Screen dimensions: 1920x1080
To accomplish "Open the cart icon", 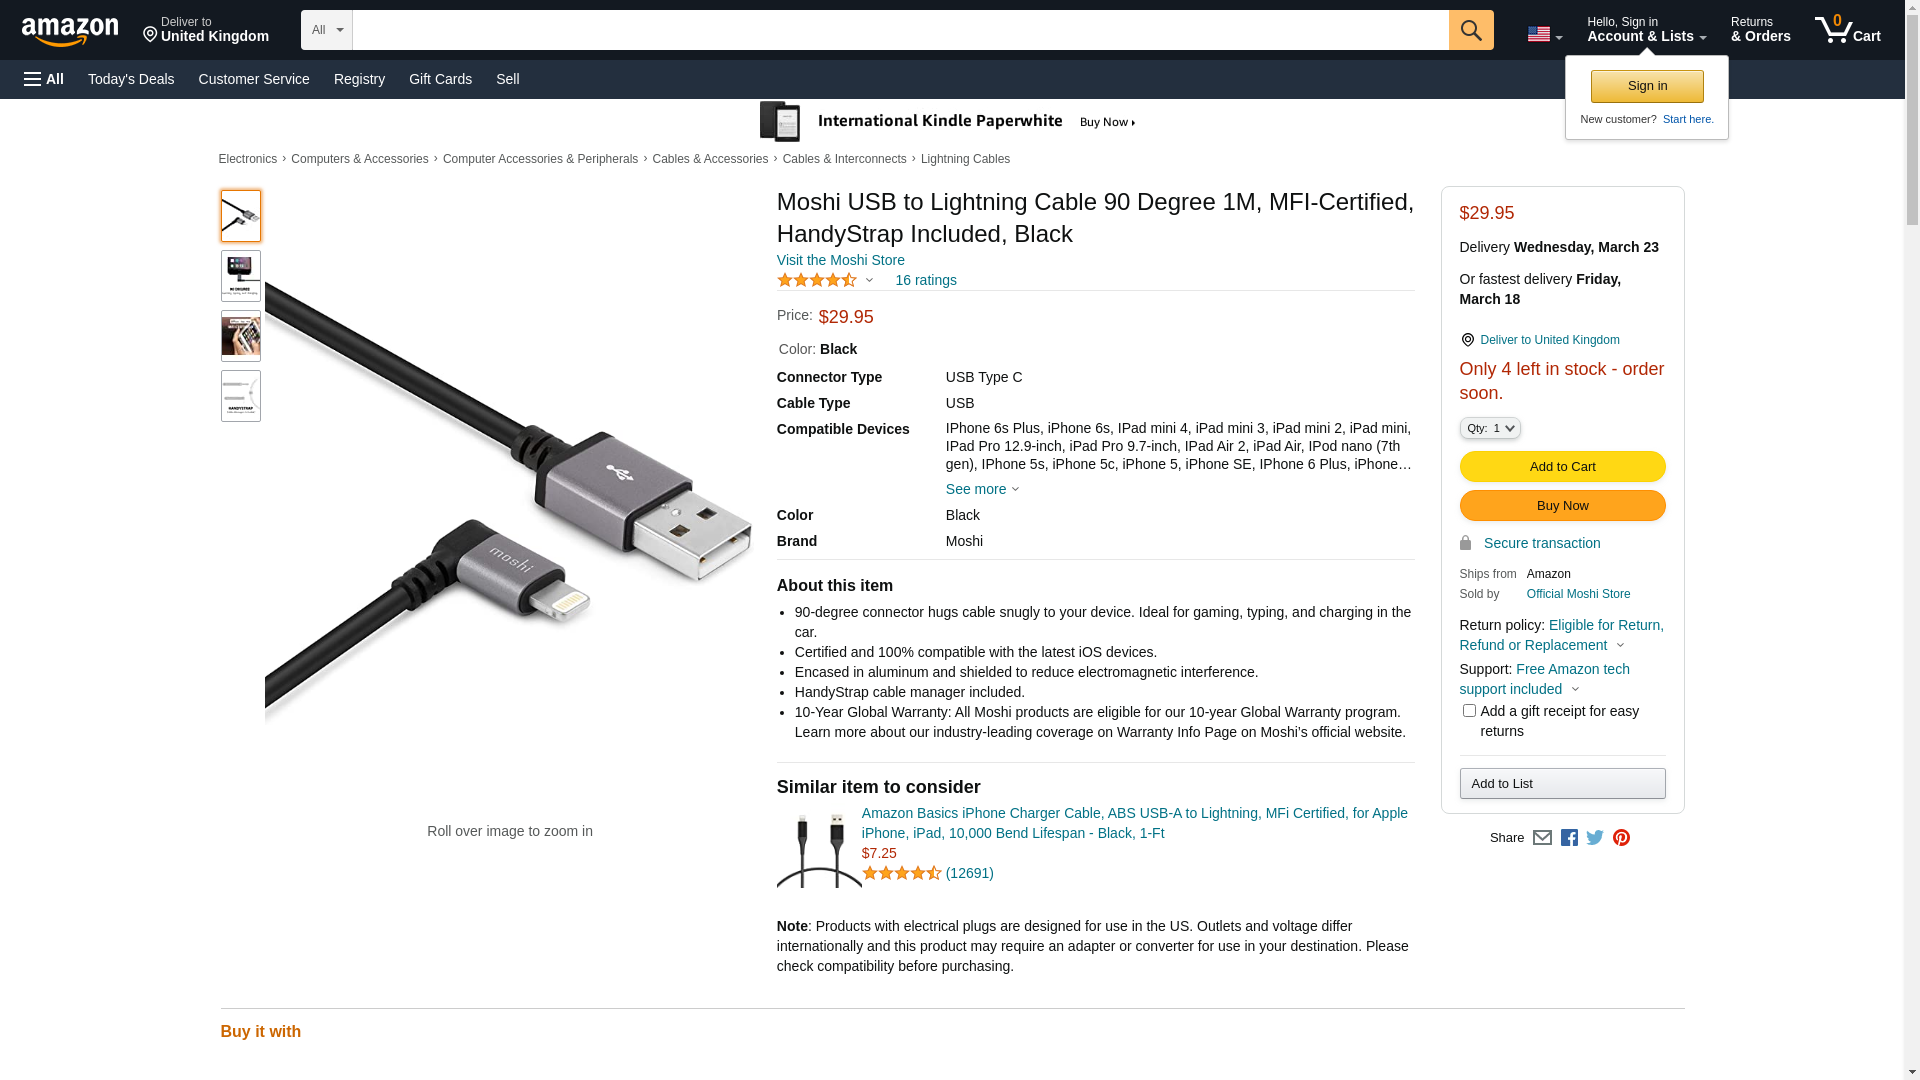I will [1846, 30].
